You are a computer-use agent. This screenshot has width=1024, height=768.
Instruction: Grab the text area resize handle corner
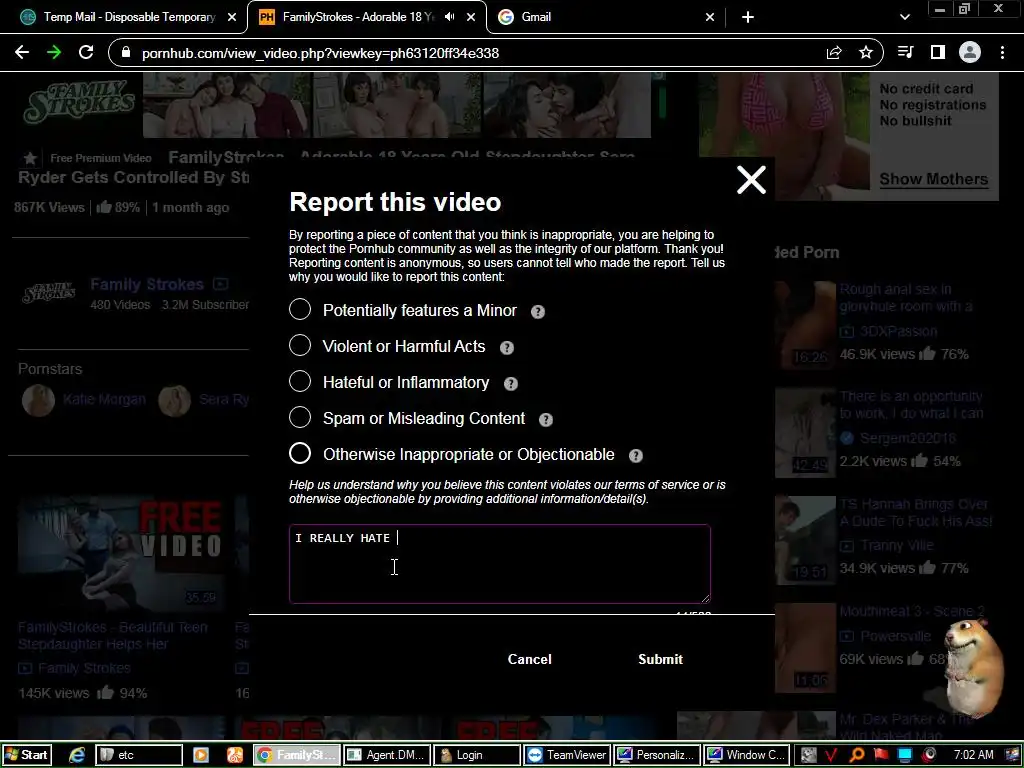click(705, 598)
